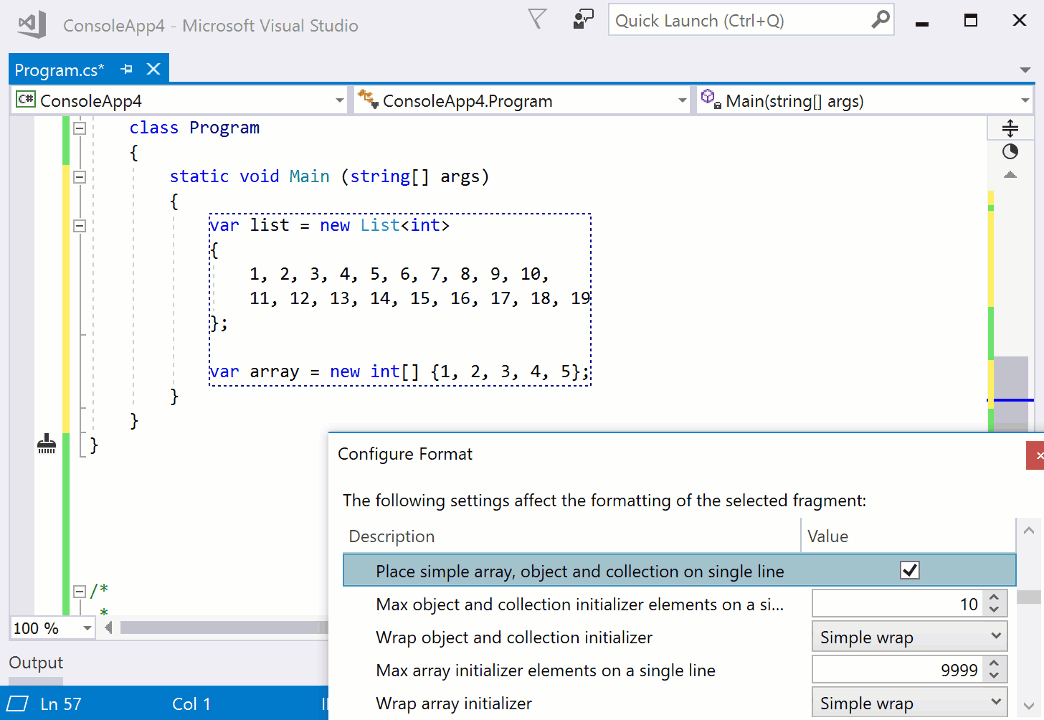The image size is (1044, 720).
Task: Increase max object initializer elements value
Action: pyautogui.click(x=994, y=598)
